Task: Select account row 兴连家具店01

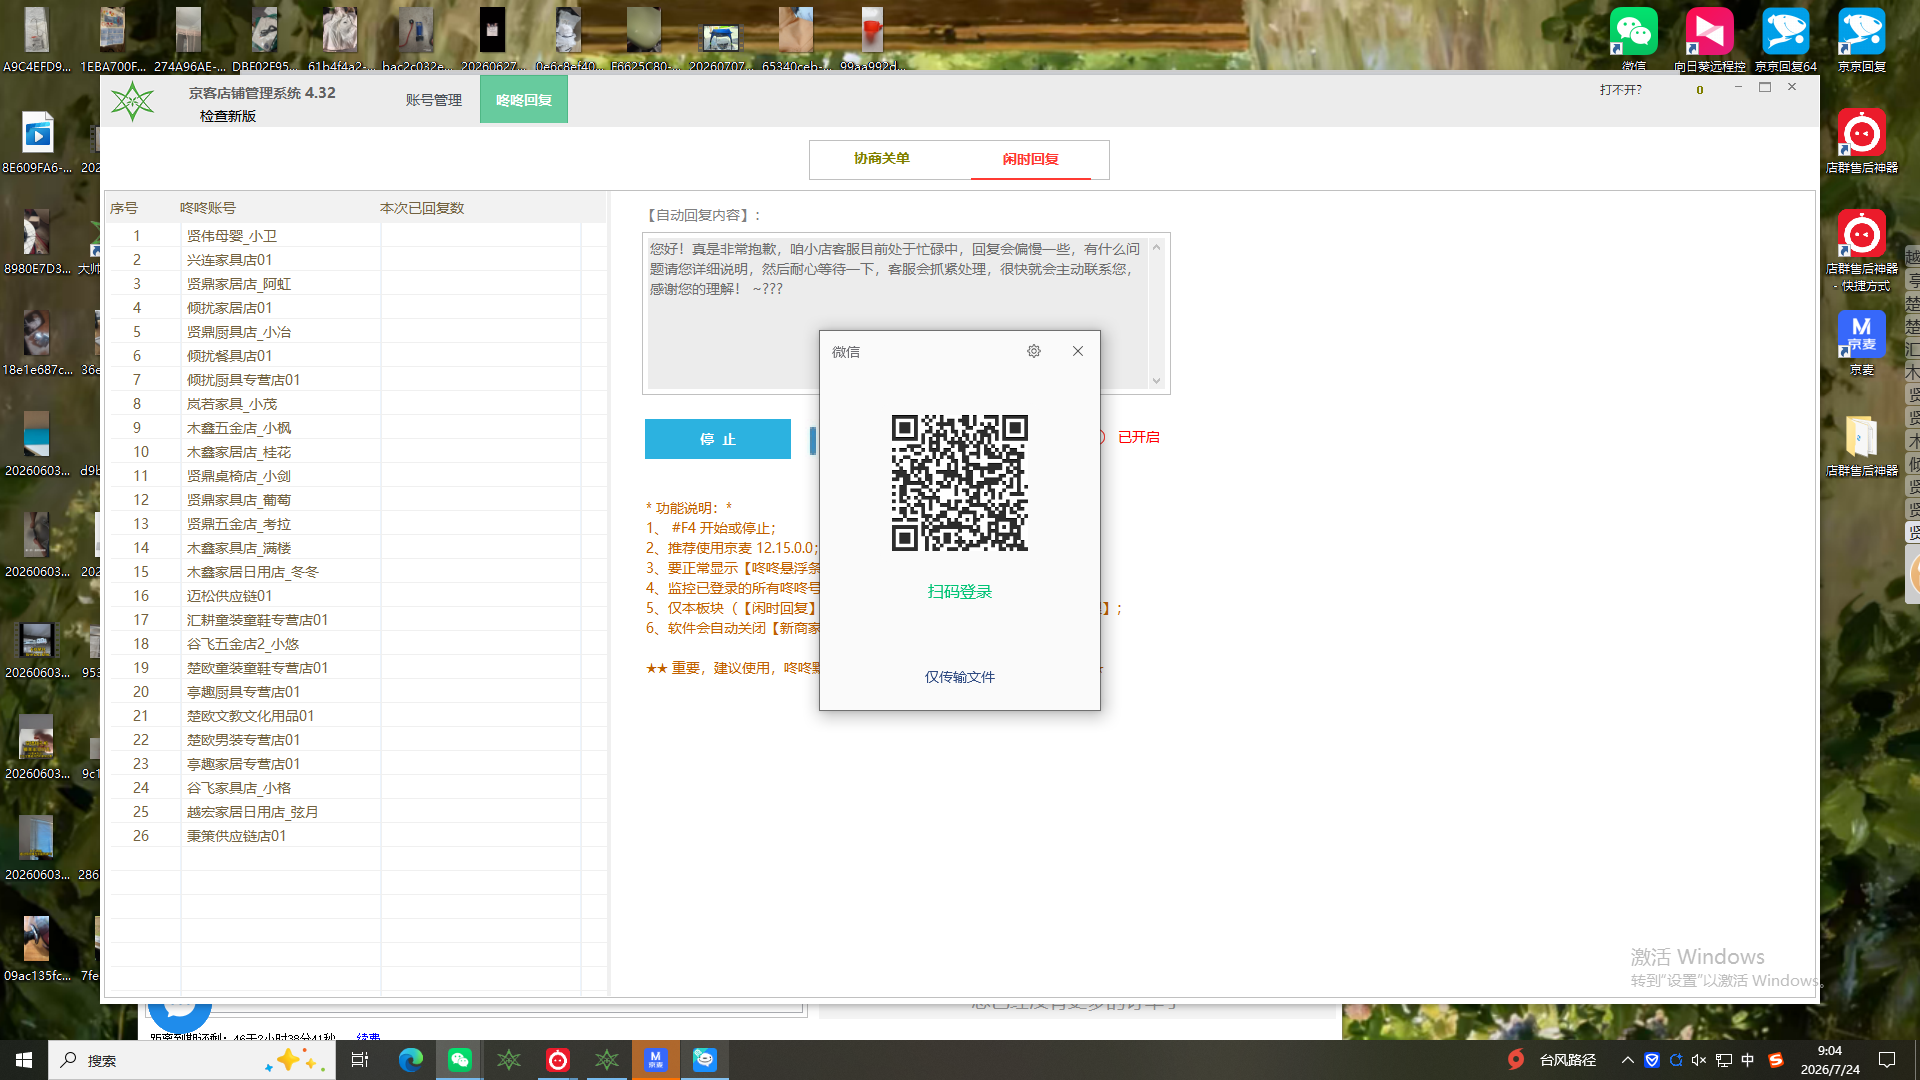Action: coord(356,260)
